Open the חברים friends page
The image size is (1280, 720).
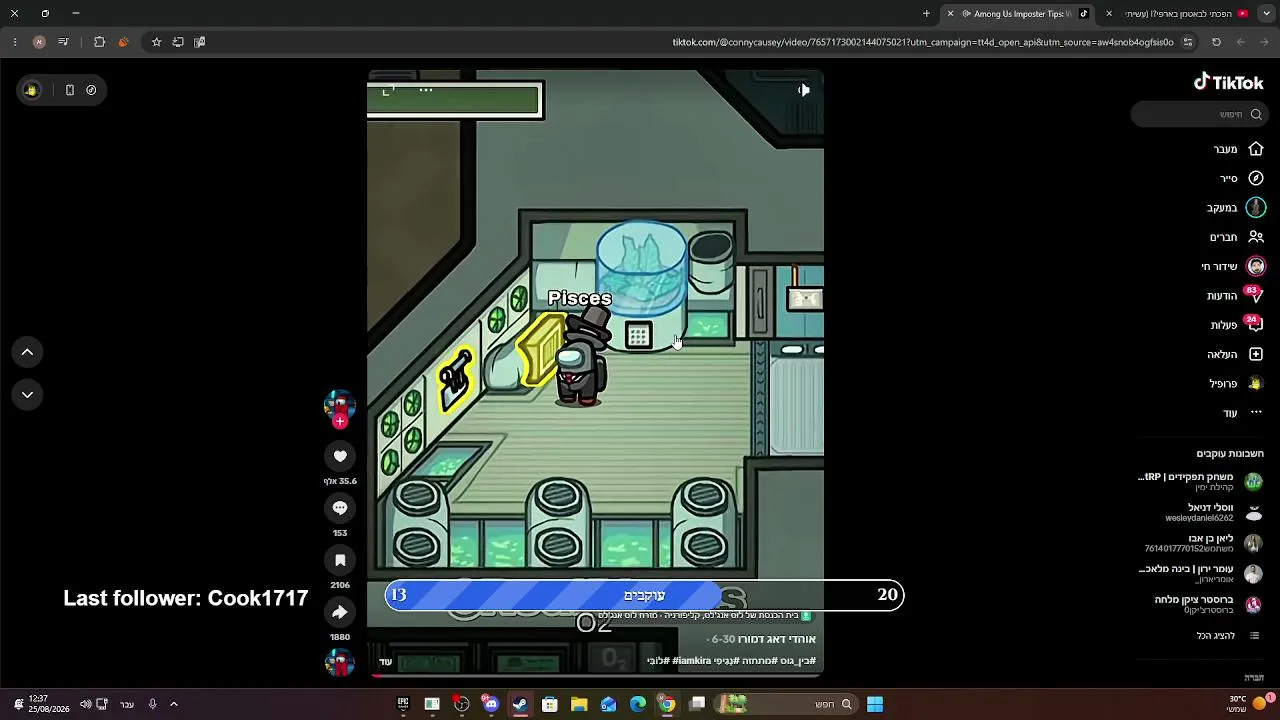pyautogui.click(x=1237, y=237)
